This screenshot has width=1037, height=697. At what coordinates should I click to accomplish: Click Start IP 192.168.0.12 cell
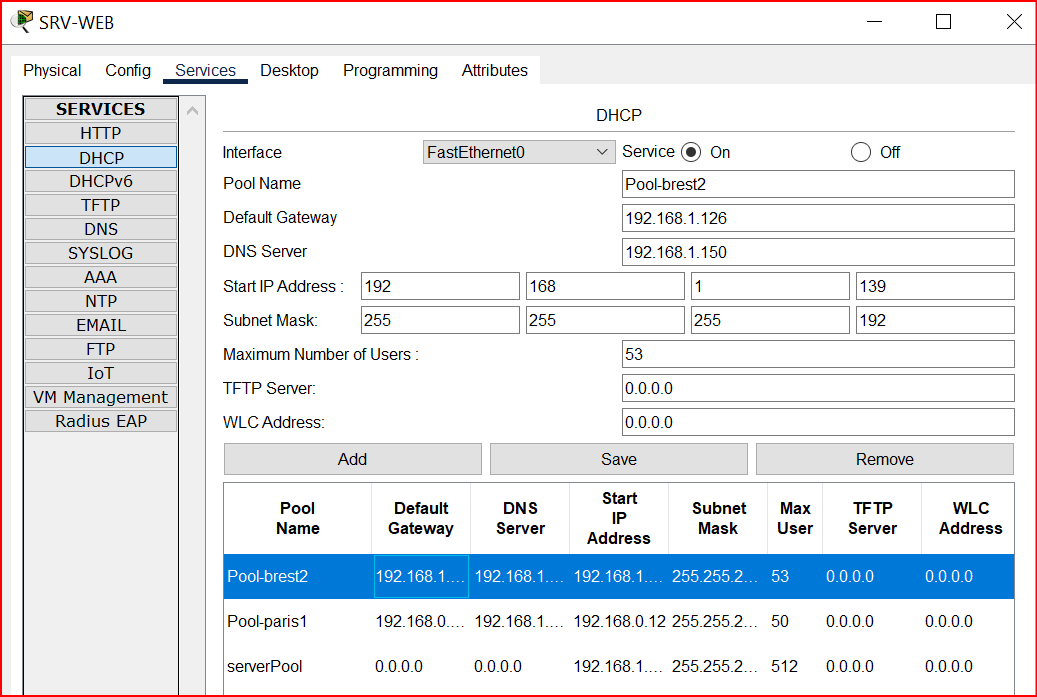(619, 621)
